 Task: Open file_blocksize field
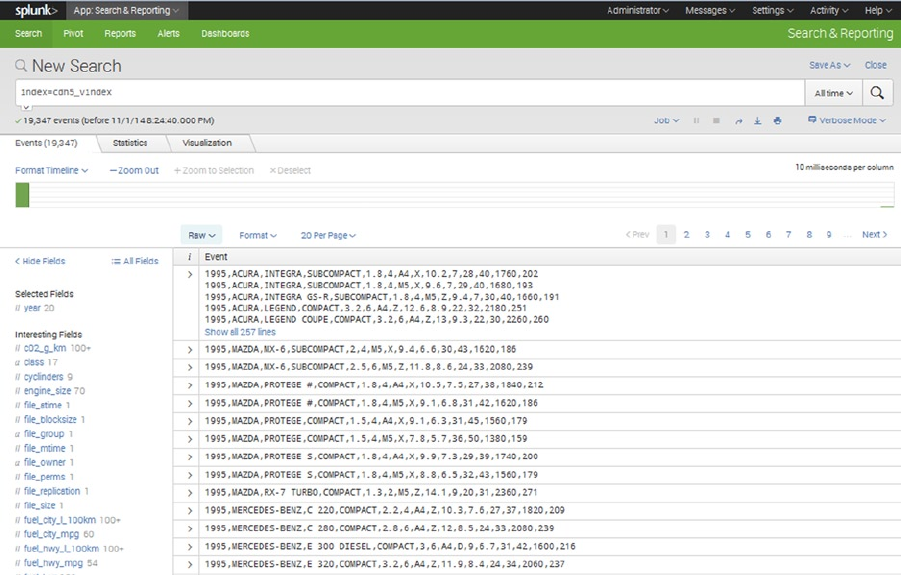pyautogui.click(x=50, y=420)
